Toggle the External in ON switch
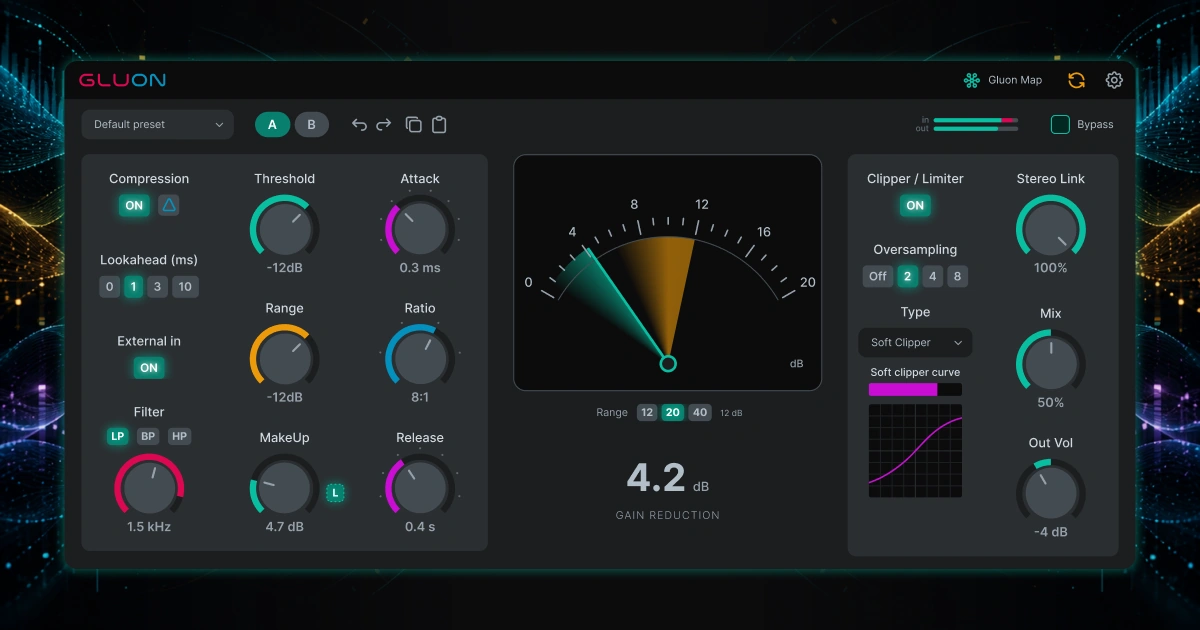 click(x=149, y=368)
